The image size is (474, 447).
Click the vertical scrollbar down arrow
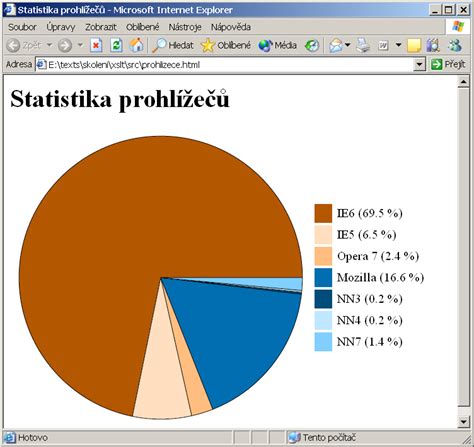(464, 422)
